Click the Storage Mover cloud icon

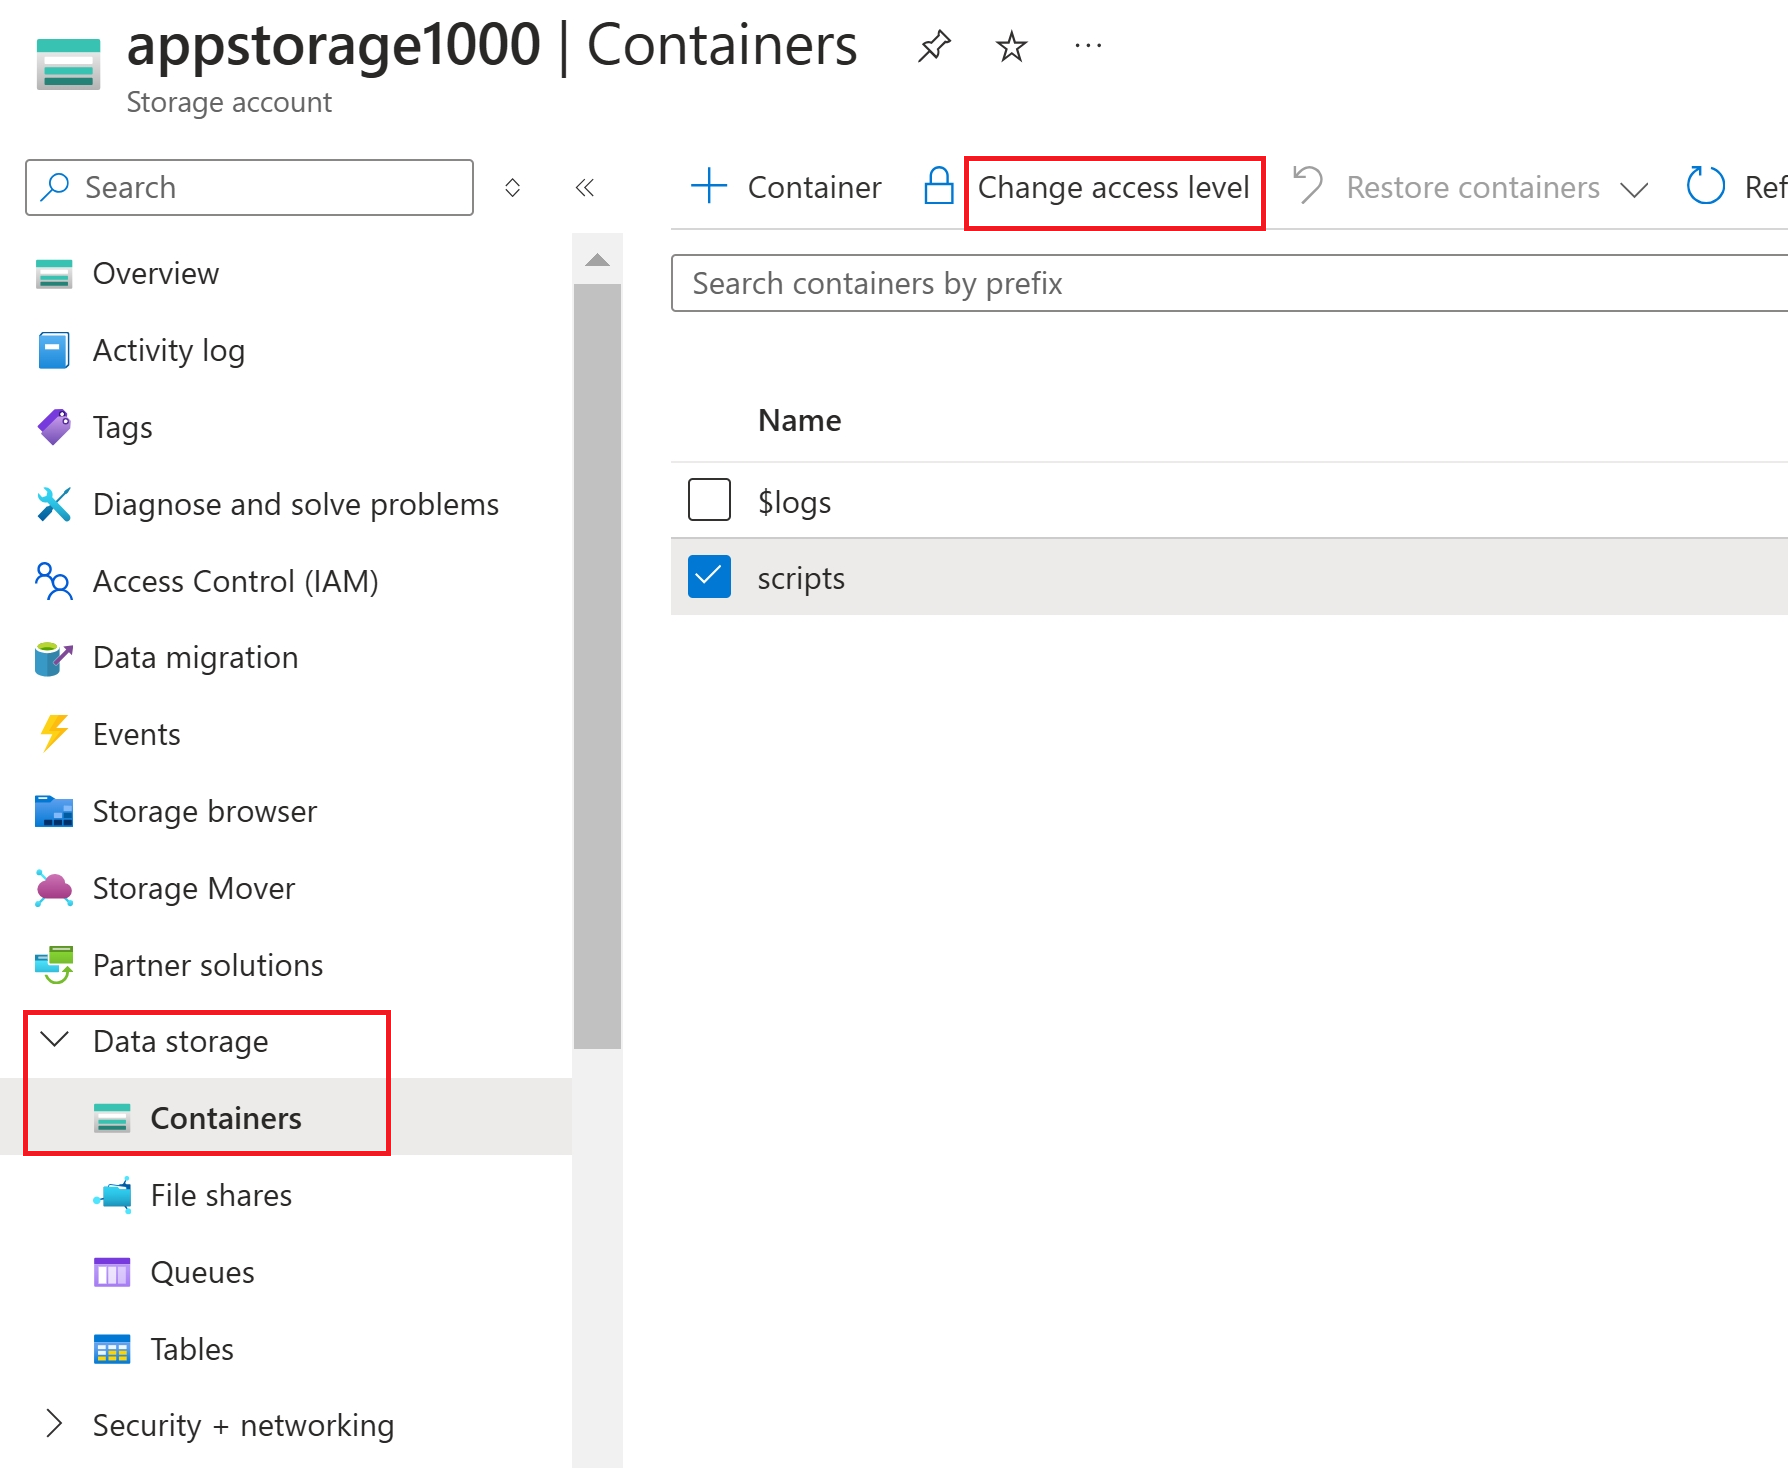tap(54, 888)
